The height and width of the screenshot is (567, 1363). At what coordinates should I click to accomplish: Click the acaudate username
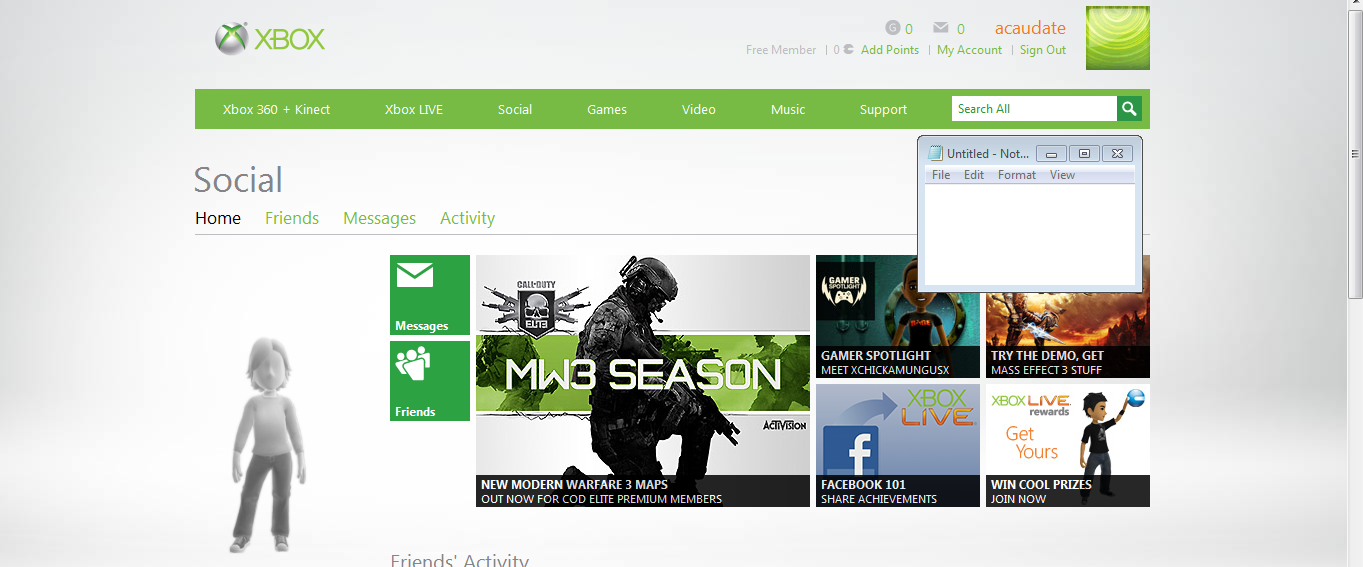(x=1030, y=28)
